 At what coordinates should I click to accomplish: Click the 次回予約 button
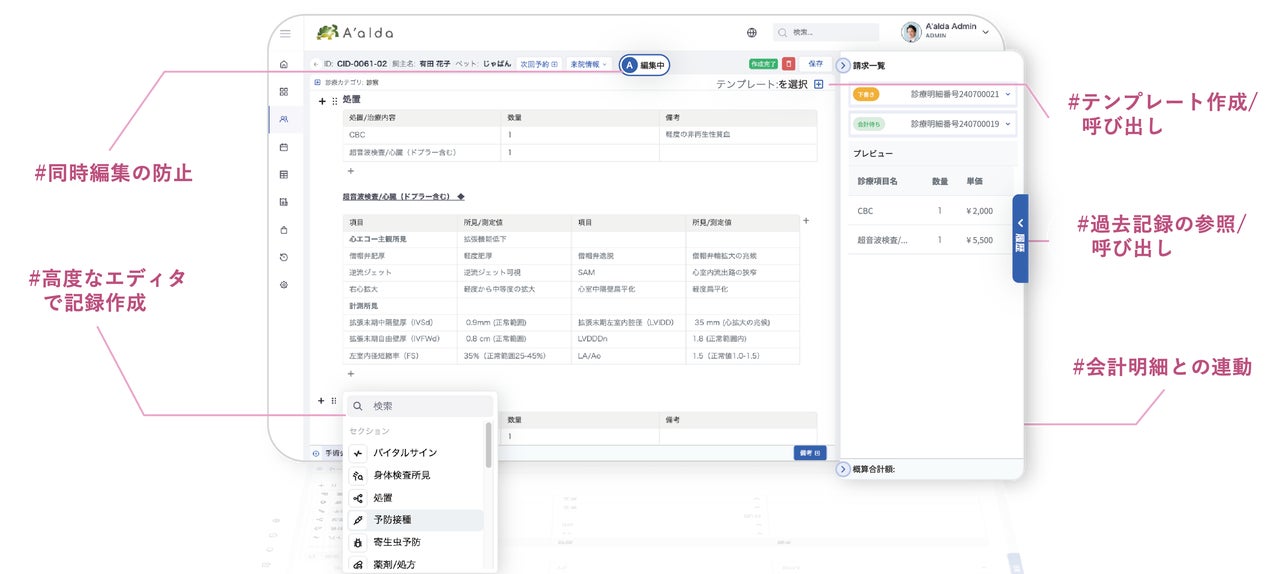(539, 64)
